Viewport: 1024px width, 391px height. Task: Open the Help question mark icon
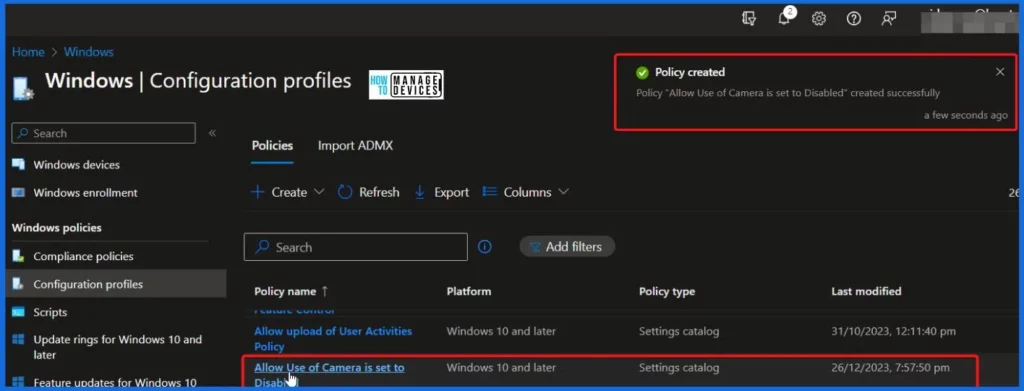coord(854,18)
